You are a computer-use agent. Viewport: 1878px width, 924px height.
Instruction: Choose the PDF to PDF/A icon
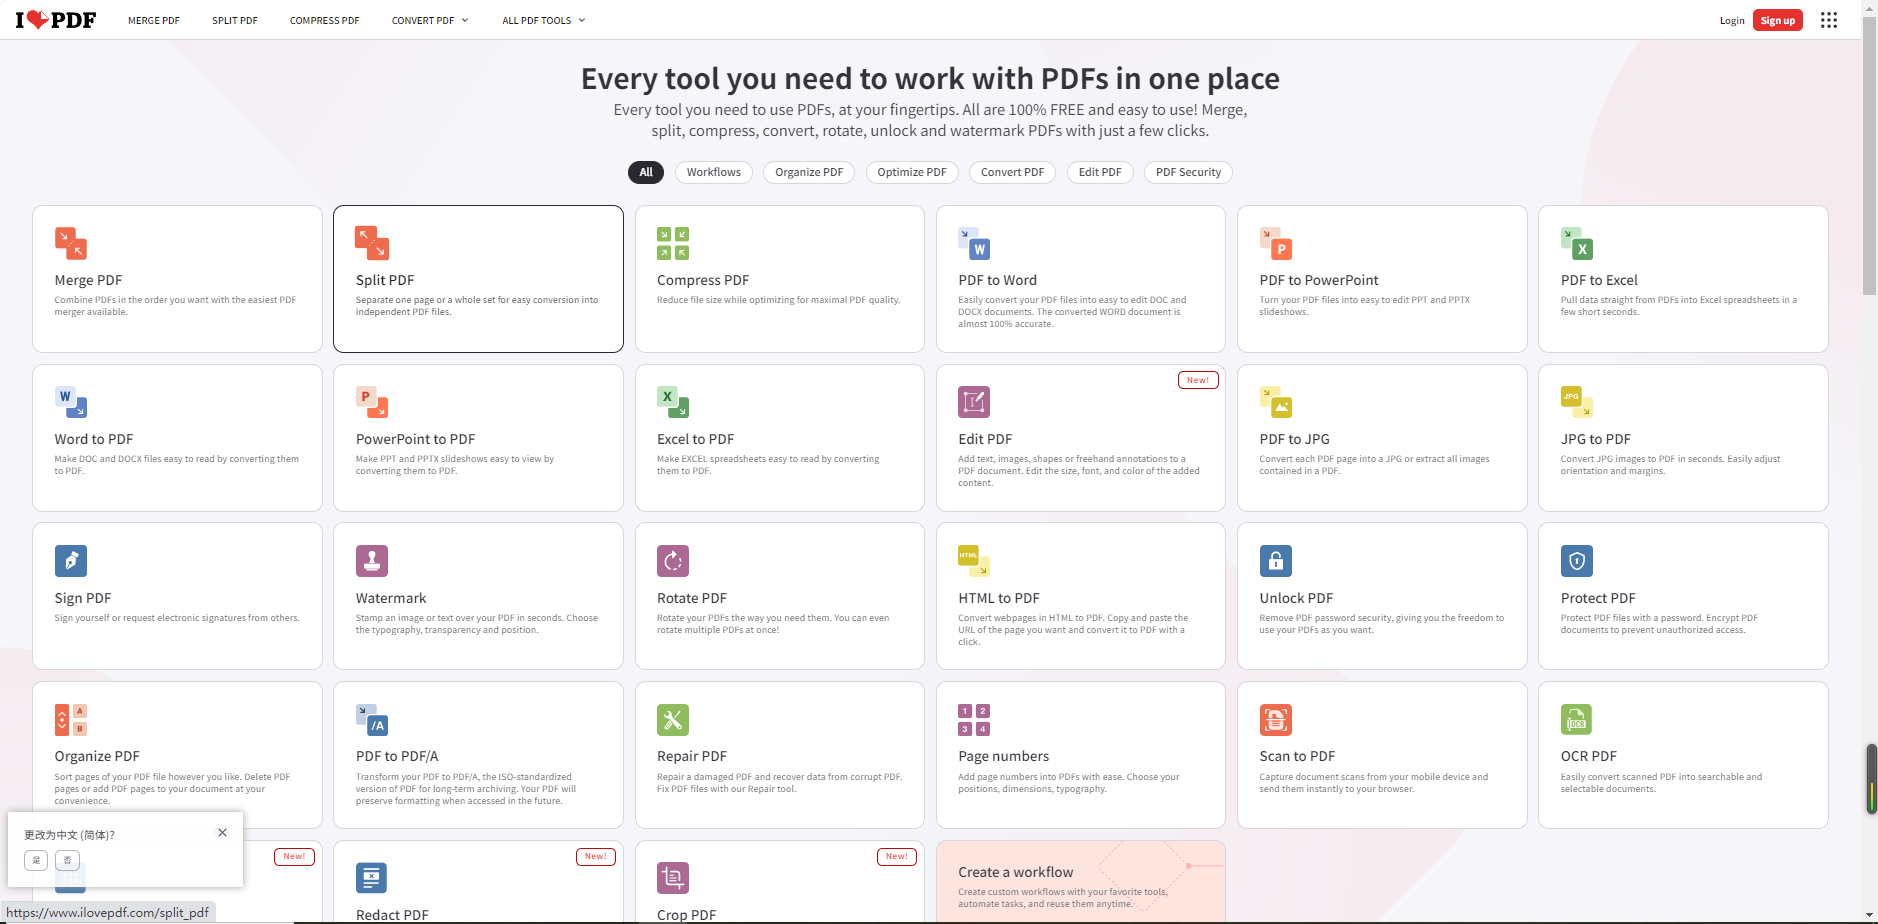pos(372,720)
